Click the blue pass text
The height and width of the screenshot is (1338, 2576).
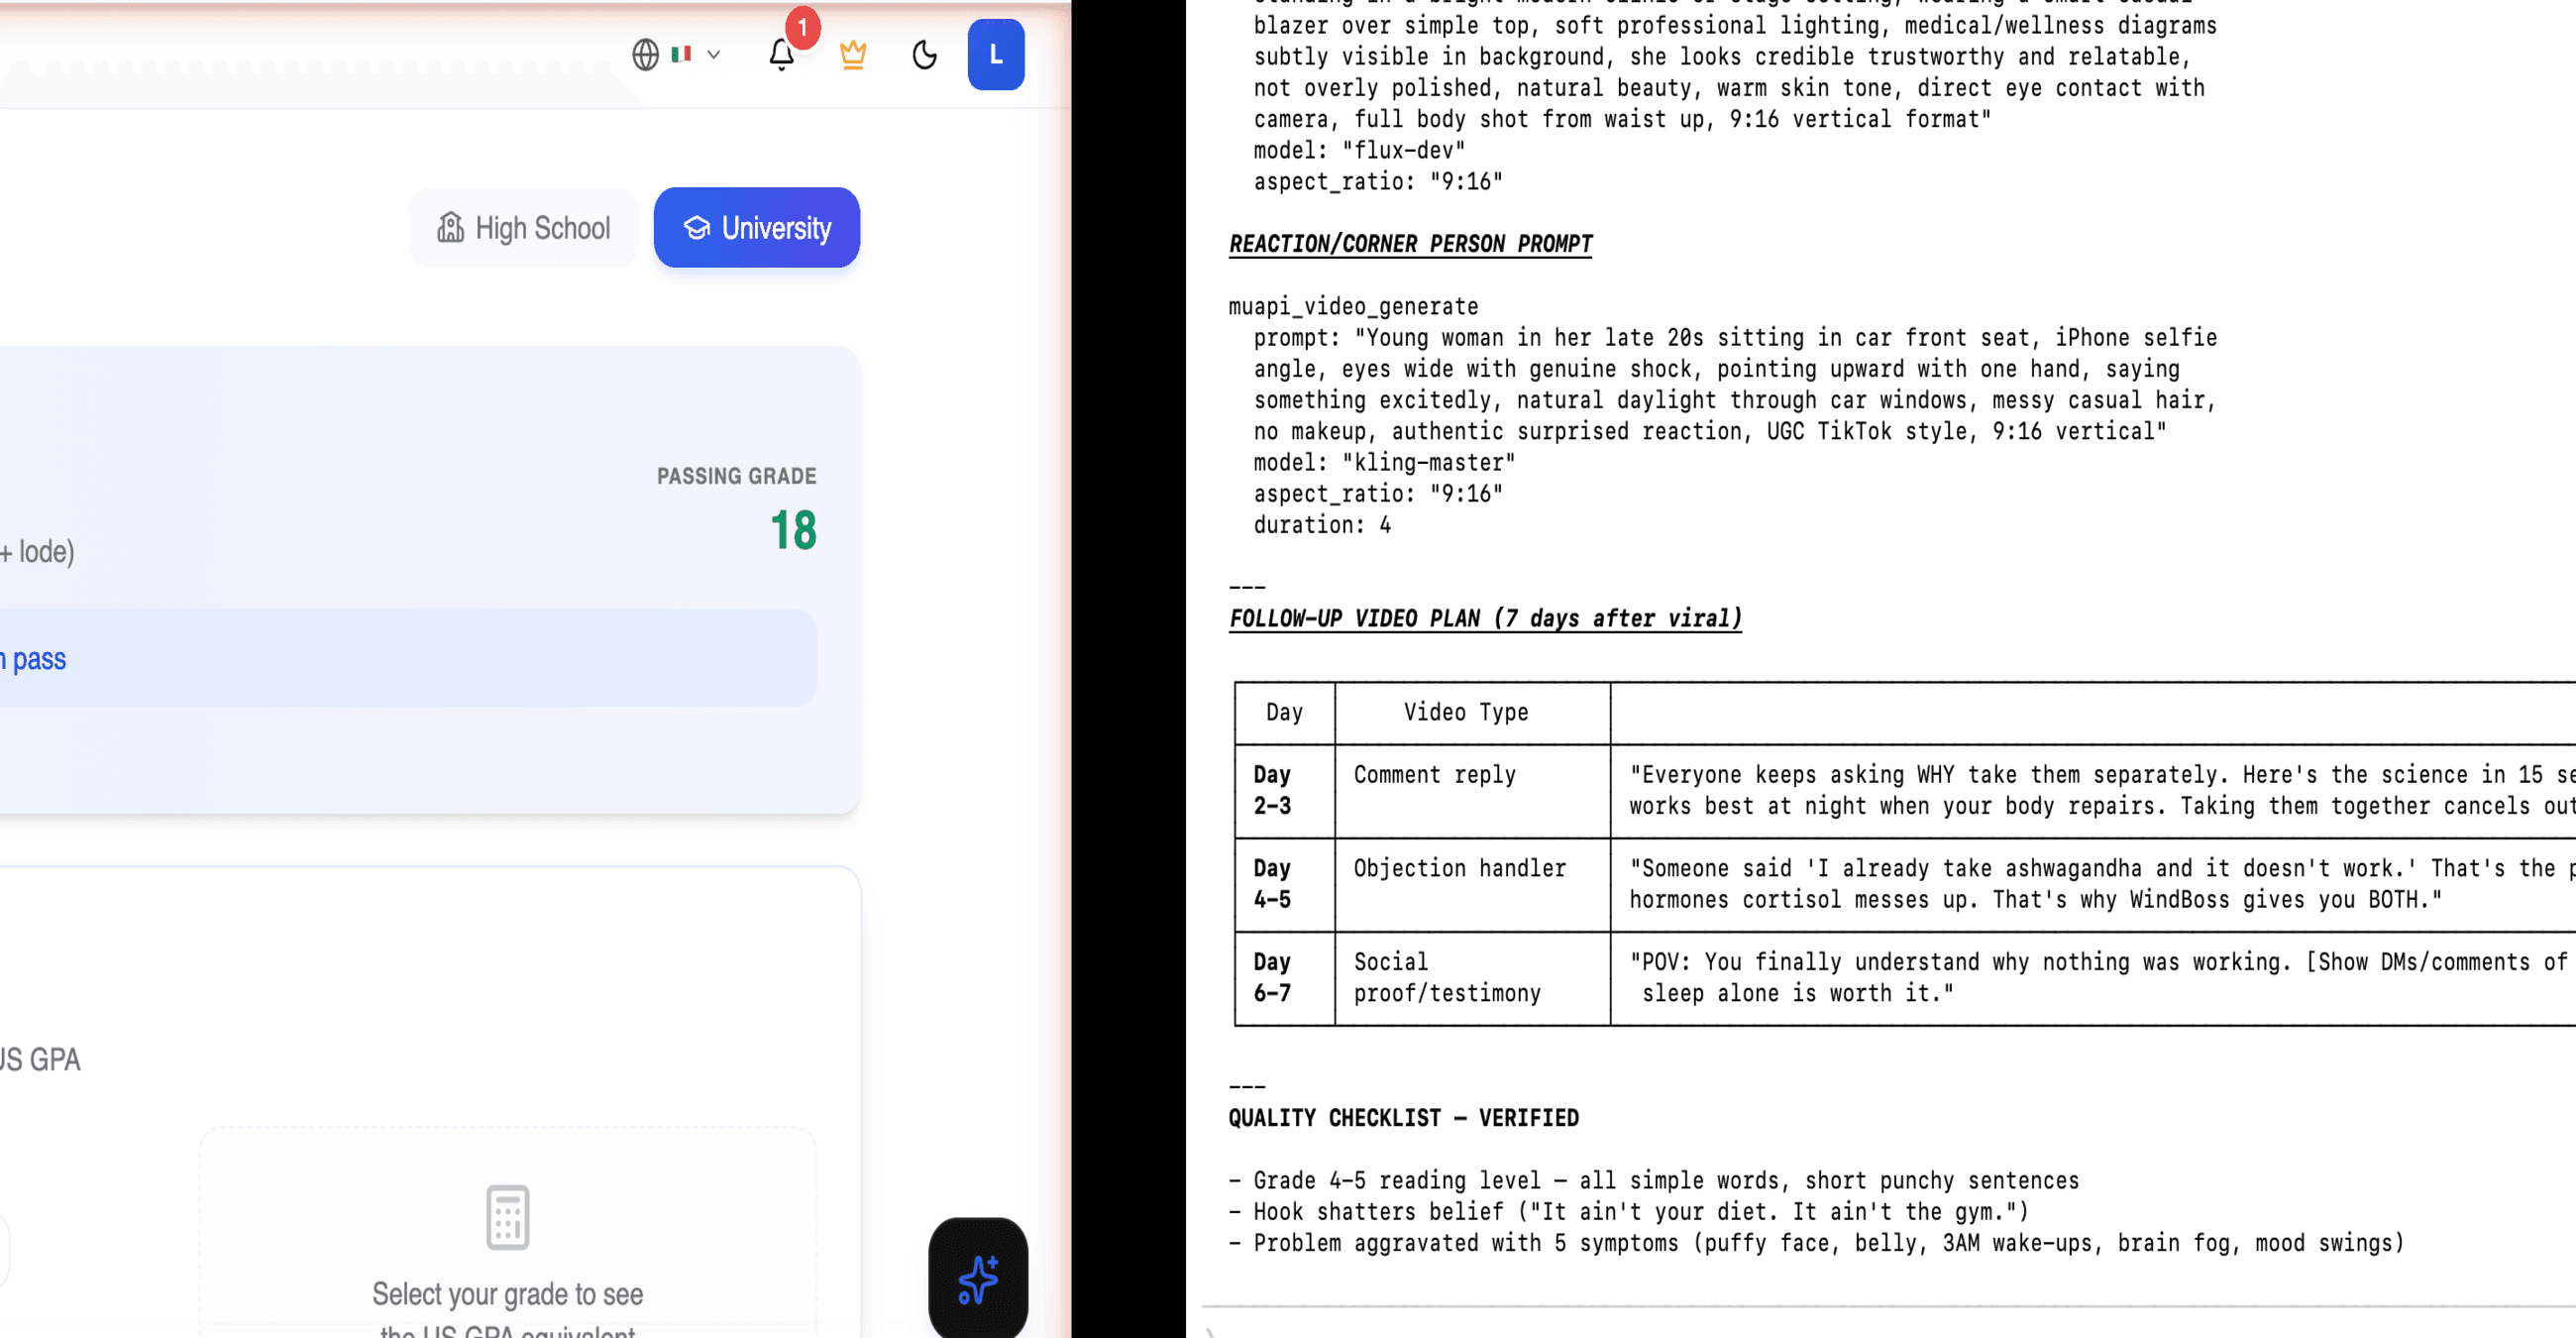38,660
